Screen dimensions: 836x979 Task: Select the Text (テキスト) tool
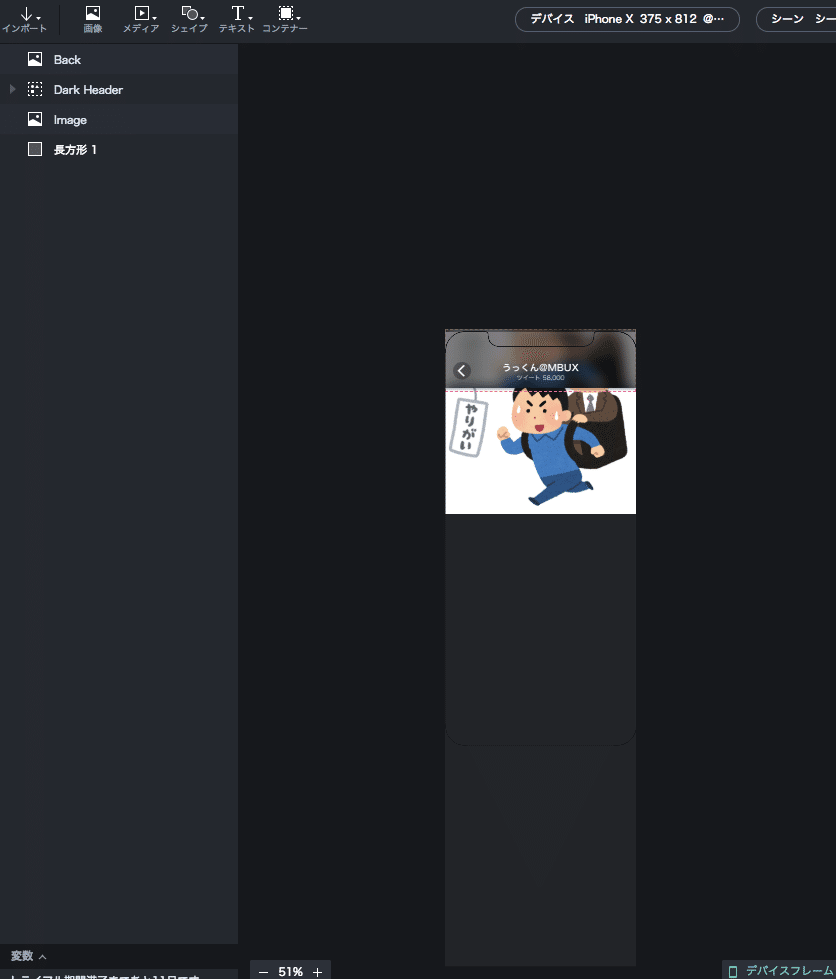237,19
